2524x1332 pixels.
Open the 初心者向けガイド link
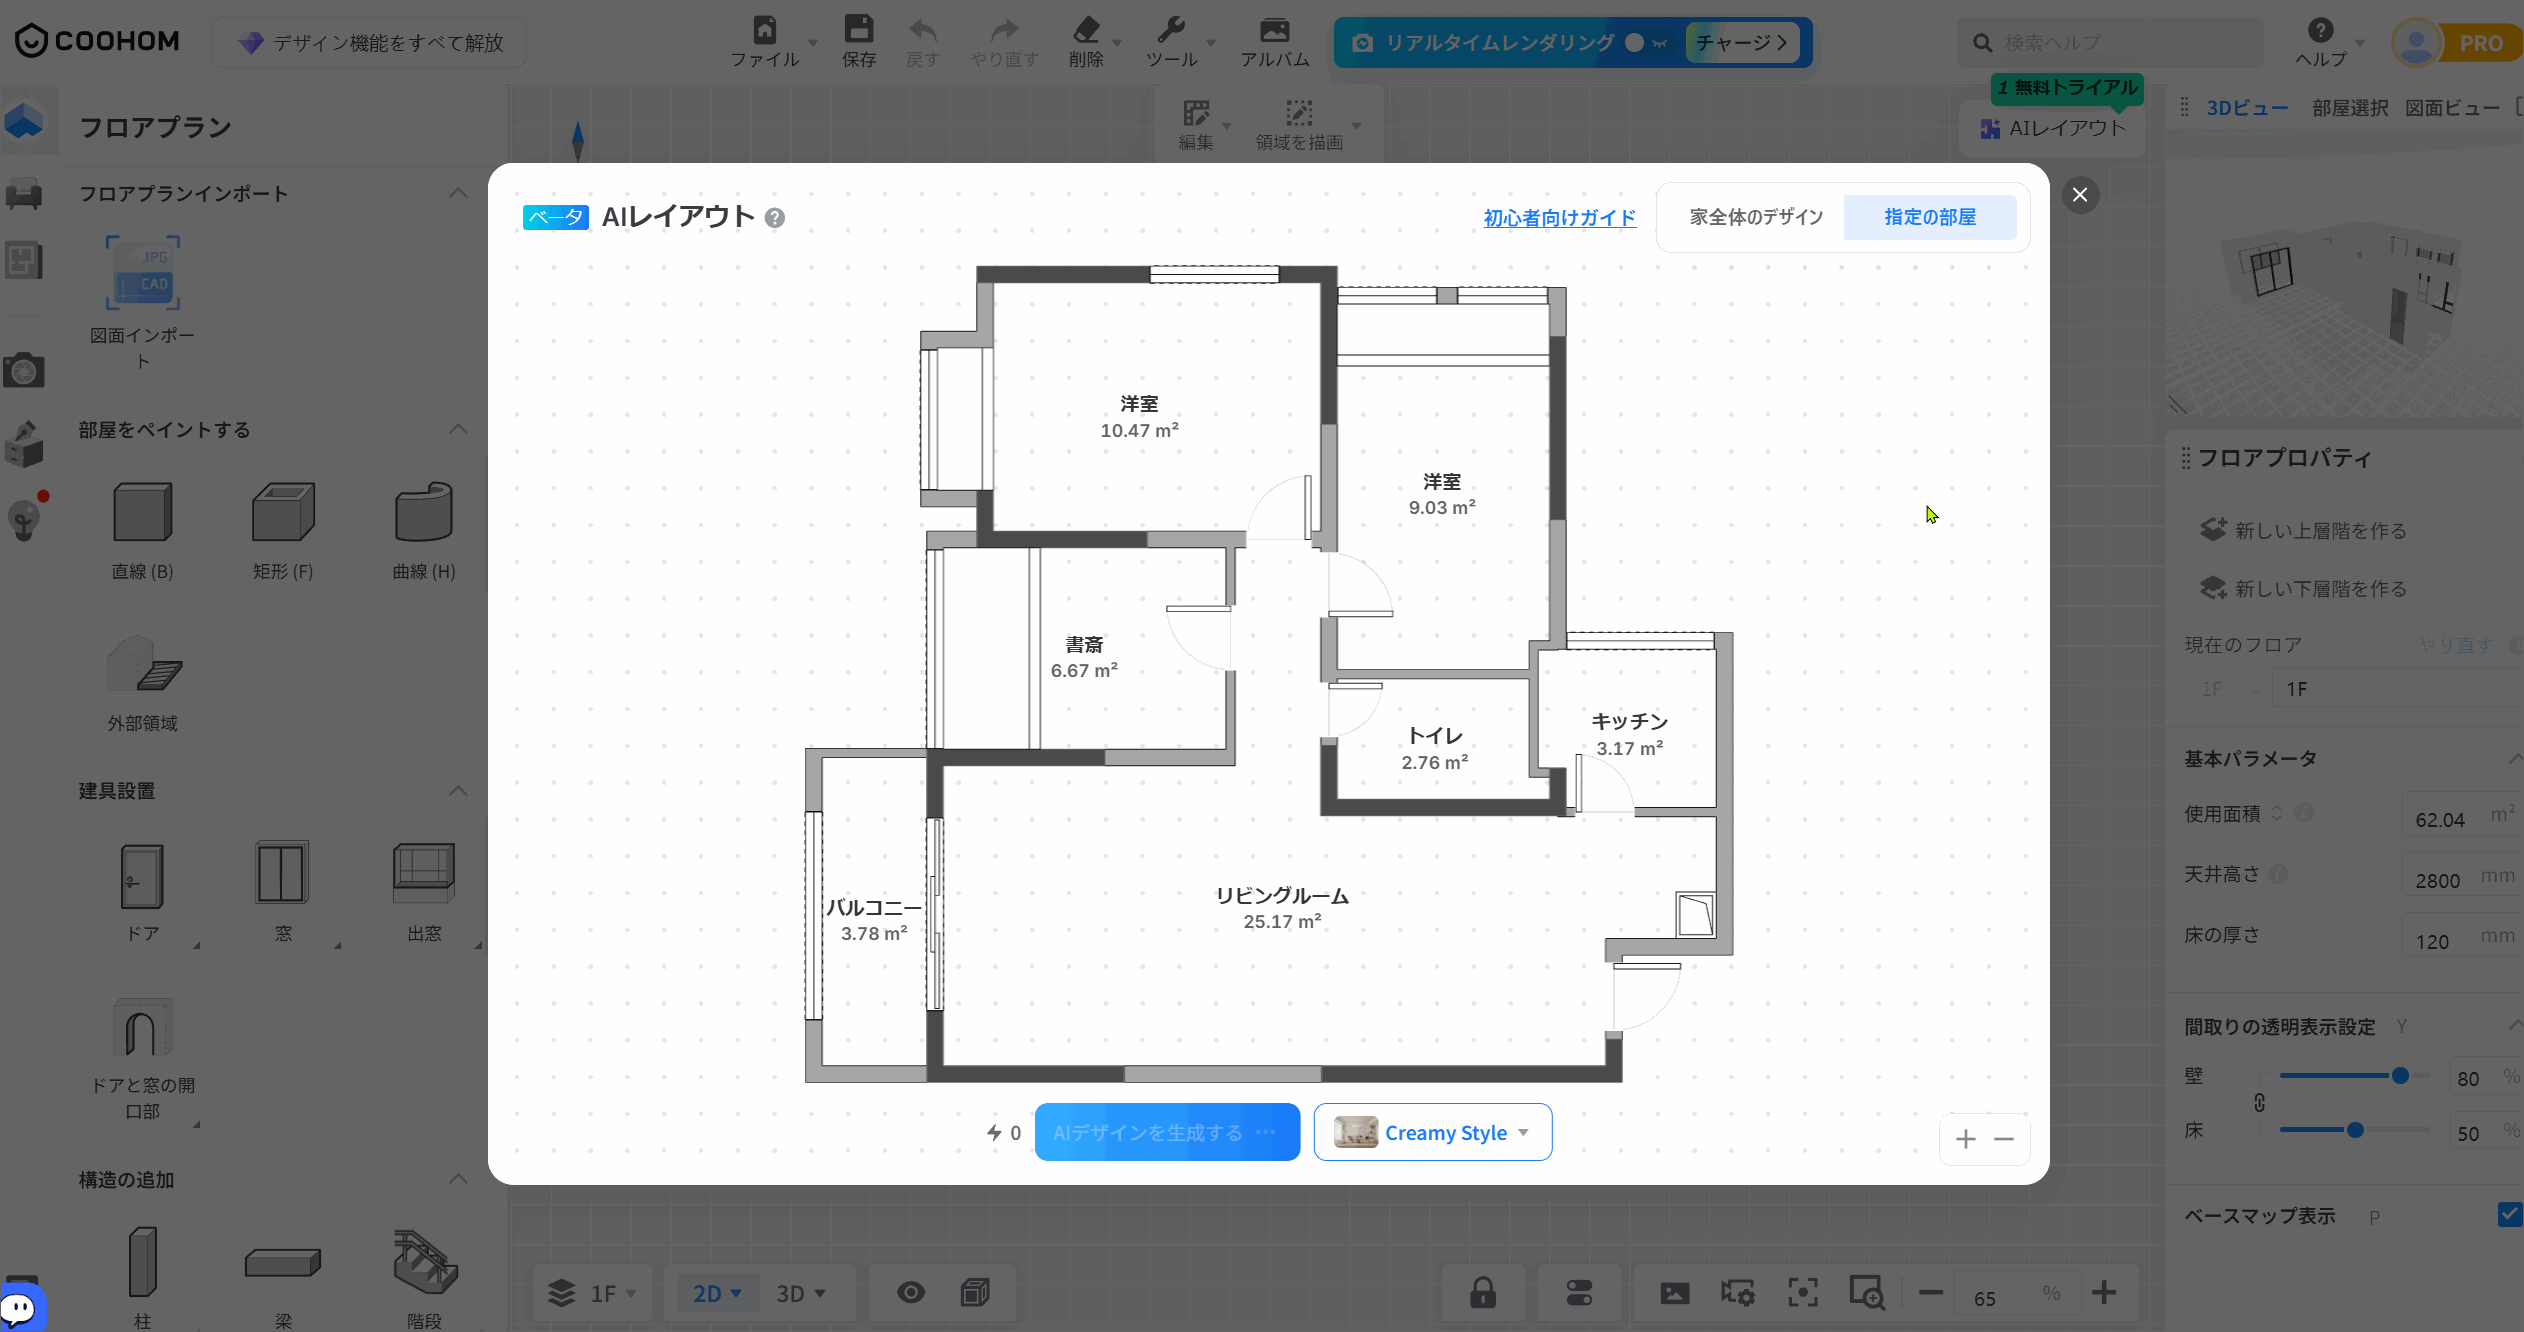click(1559, 217)
